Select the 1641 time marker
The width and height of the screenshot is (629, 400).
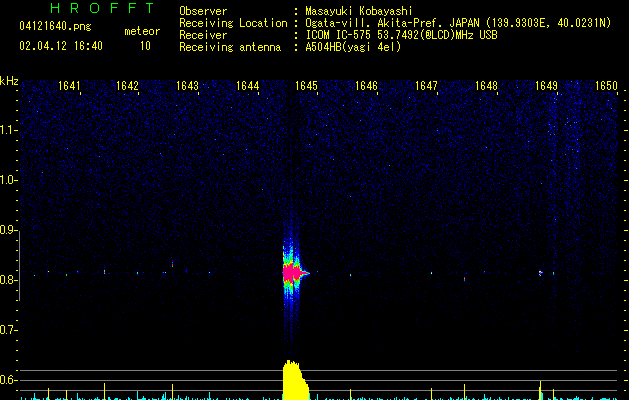[x=70, y=86]
